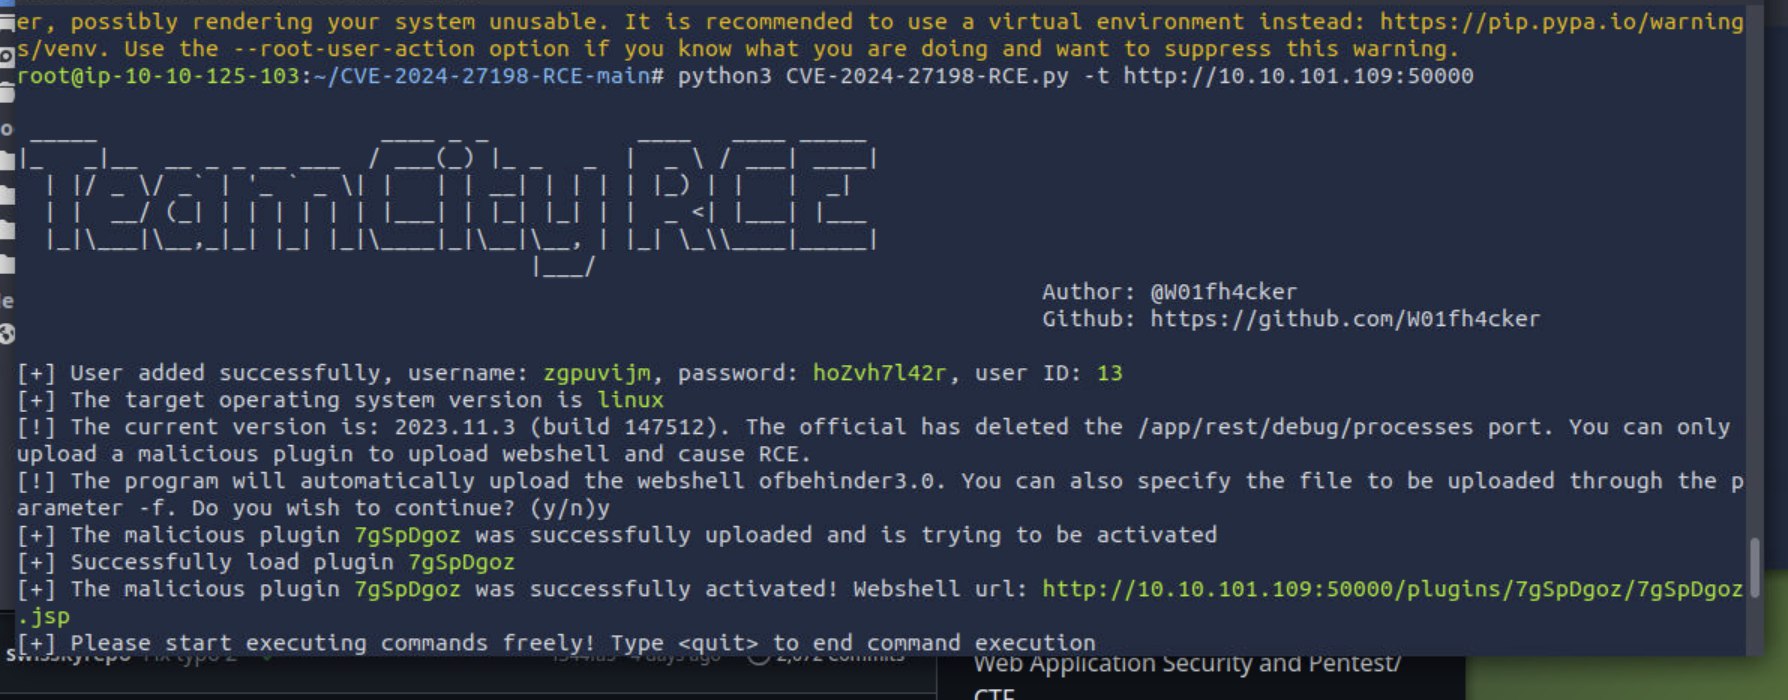Click Web Application Security and Pentest text in background window
Screen dimensions: 1788x700
(1187, 664)
